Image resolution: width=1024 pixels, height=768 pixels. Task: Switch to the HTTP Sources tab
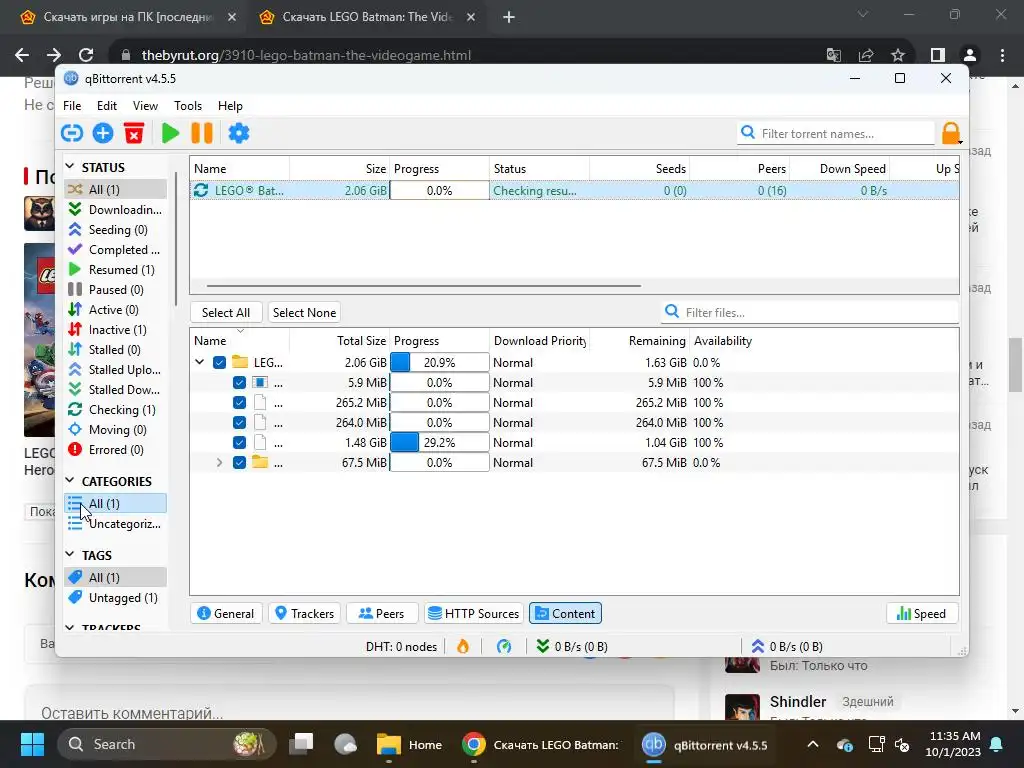pyautogui.click(x=473, y=613)
